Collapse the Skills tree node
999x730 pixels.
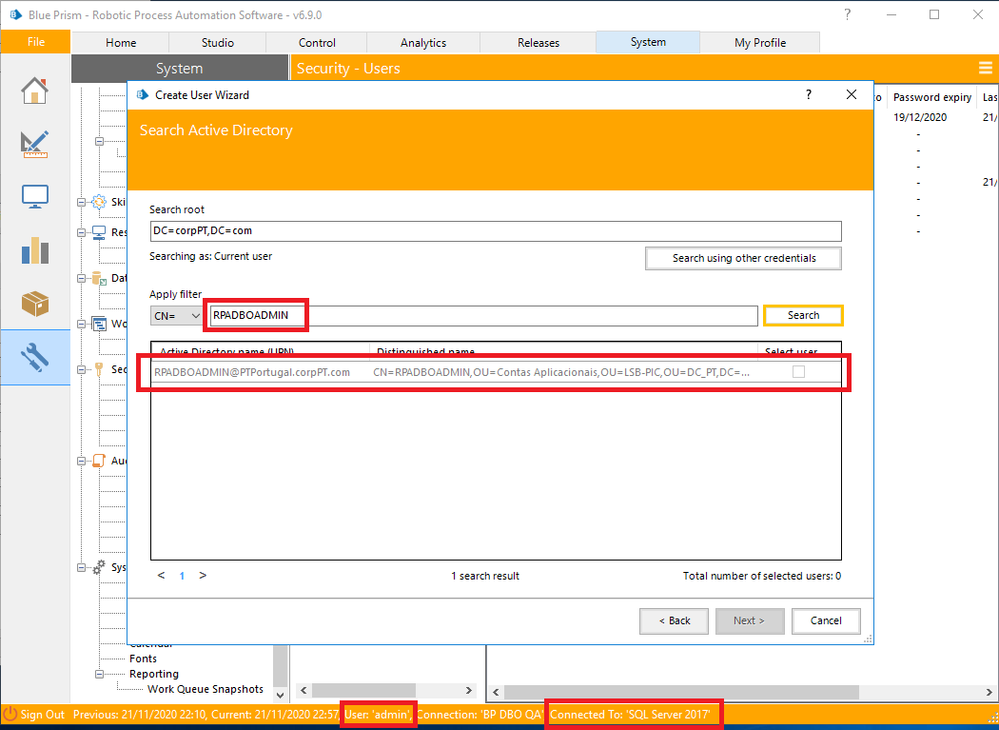pyautogui.click(x=81, y=203)
